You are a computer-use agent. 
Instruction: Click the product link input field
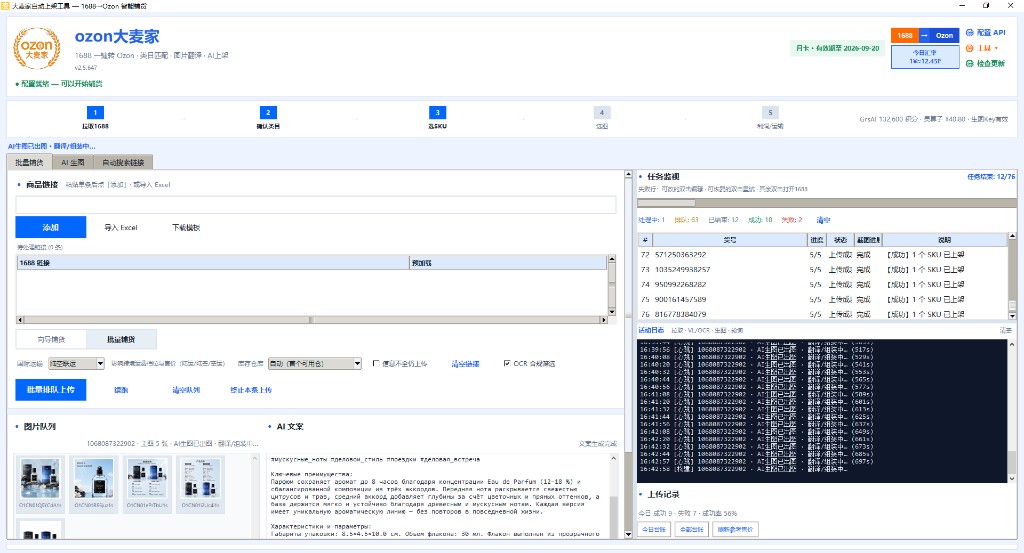coord(316,205)
